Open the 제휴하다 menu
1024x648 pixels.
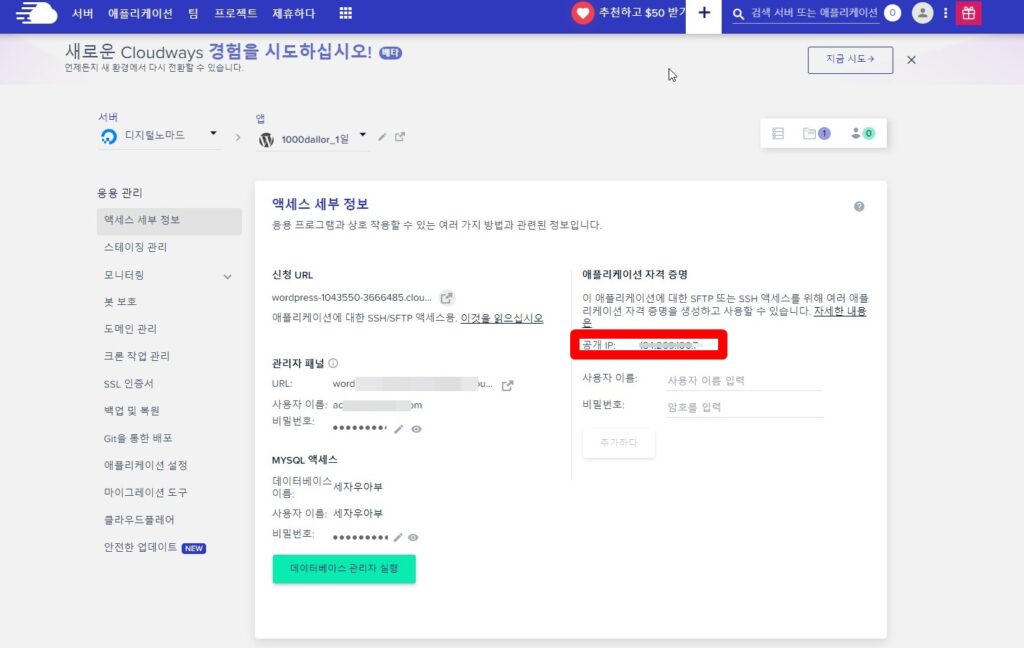(x=293, y=13)
